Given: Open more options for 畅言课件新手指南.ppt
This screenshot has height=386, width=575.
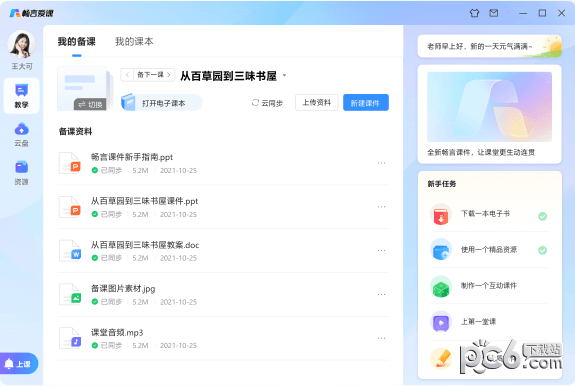Looking at the screenshot, I should [381, 163].
